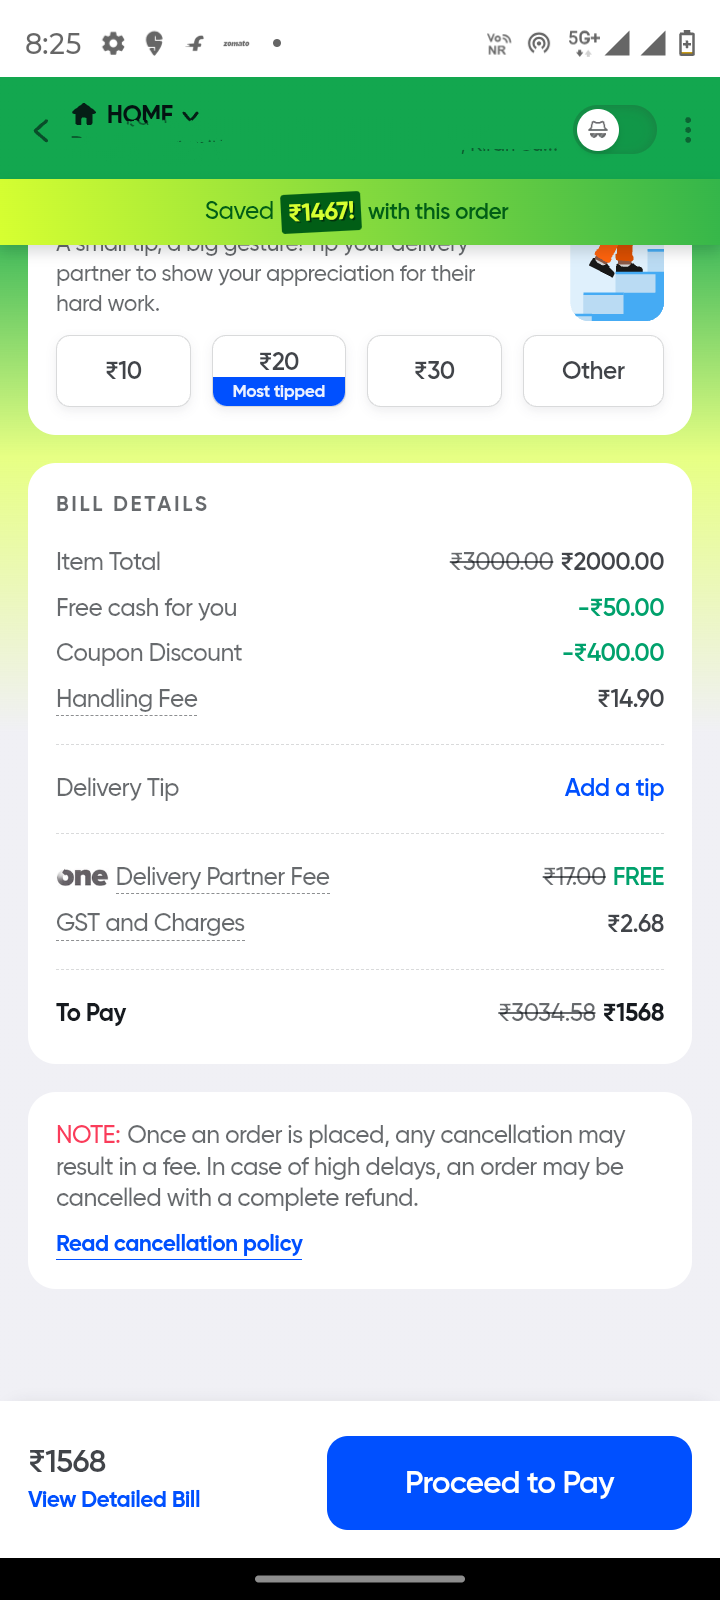Tap the hotspot icon in status bar

click(539, 43)
